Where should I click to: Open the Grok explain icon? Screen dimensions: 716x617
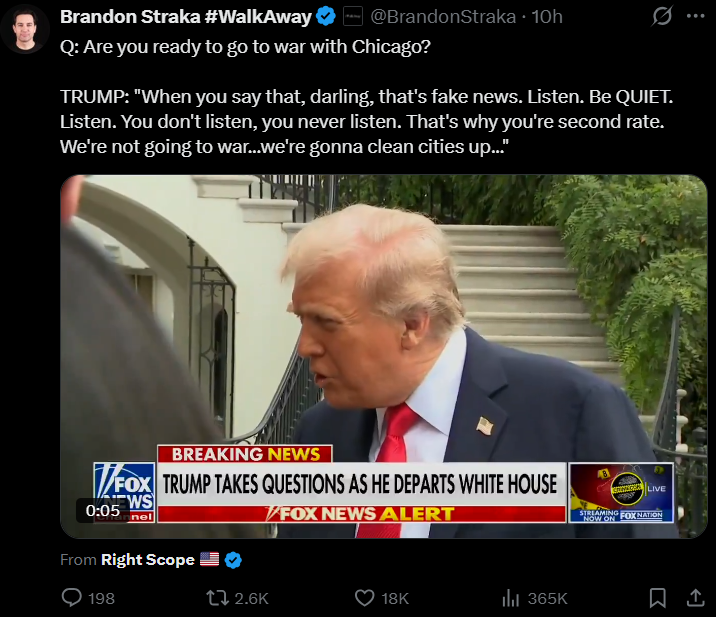662,16
